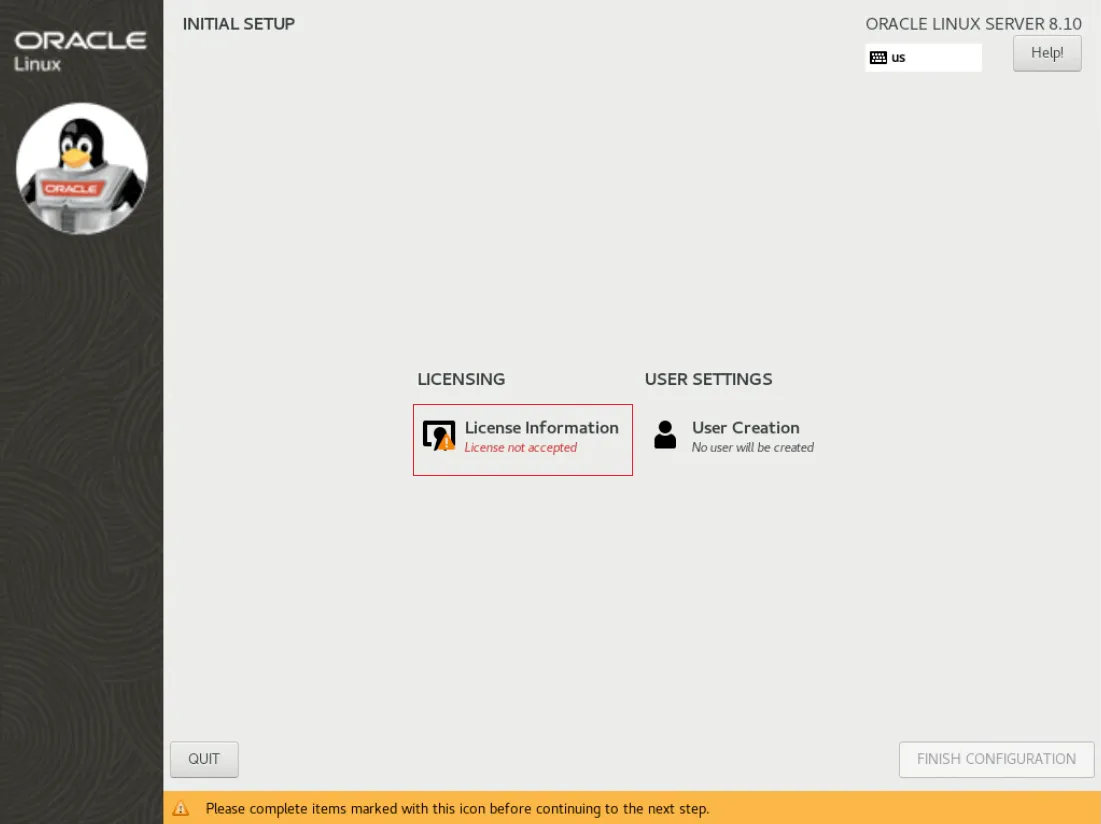Click the warning triangle on License Information
Image resolution: width=1101 pixels, height=824 pixels.
pos(447,443)
